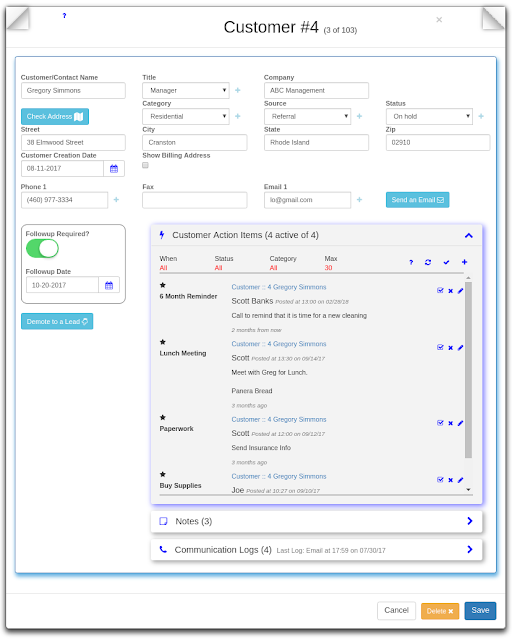Check the Show Billing Address checkbox
This screenshot has height=640, width=512.
(145, 165)
